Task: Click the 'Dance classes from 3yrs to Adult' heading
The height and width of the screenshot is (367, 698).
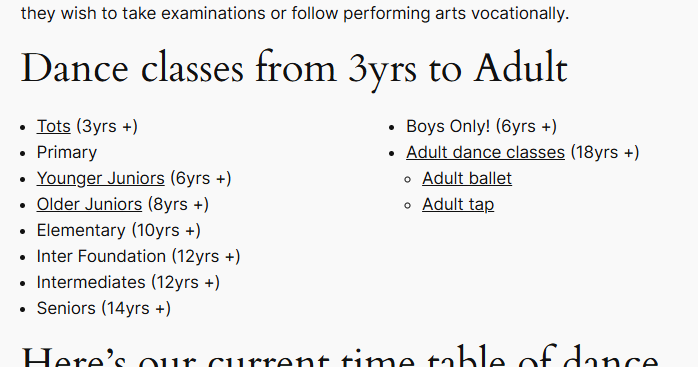Action: click(294, 68)
